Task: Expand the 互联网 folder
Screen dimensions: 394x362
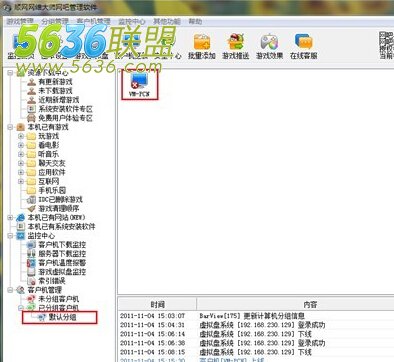Action: [21, 181]
